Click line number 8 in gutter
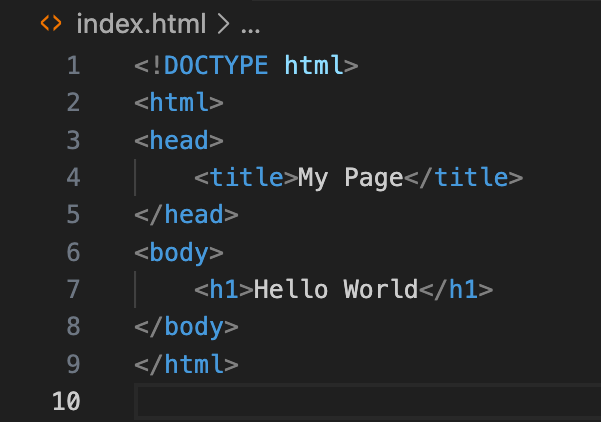This screenshot has width=601, height=422. pyautogui.click(x=73, y=326)
